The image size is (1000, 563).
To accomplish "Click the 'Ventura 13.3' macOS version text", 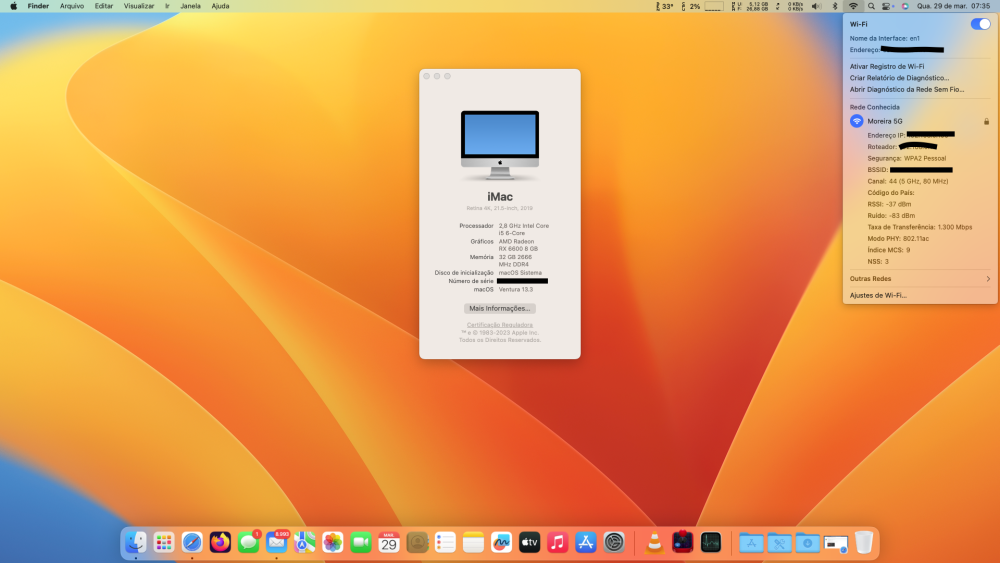I will click(x=516, y=289).
